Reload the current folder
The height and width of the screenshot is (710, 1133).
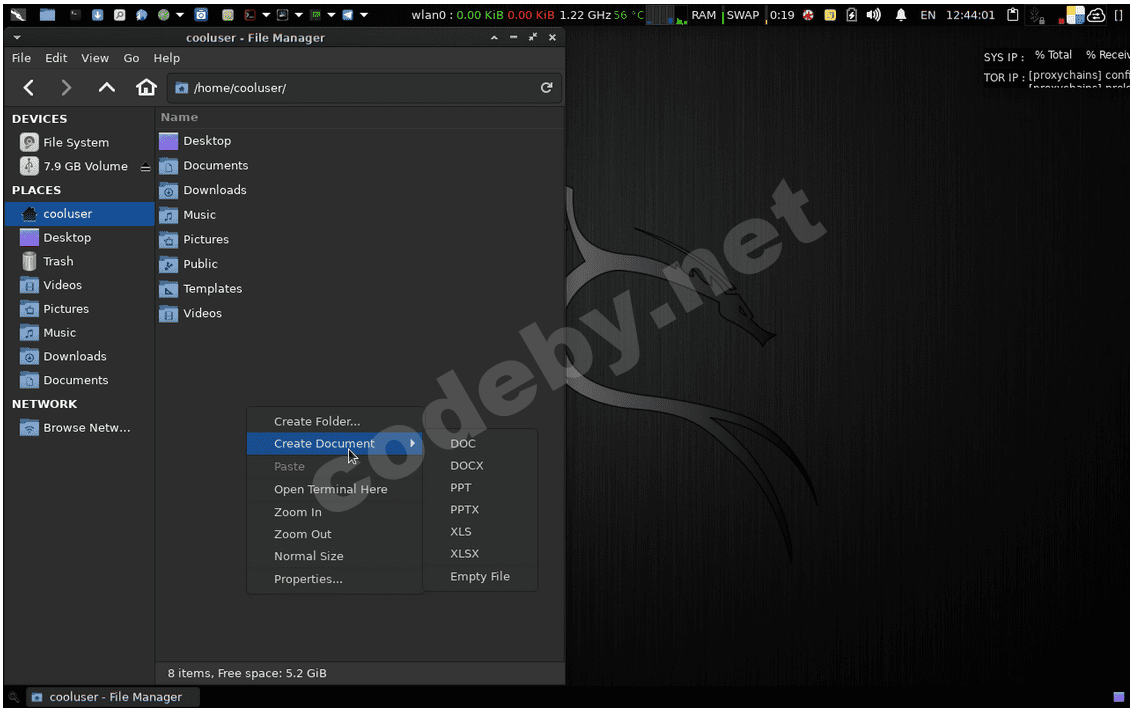click(546, 87)
